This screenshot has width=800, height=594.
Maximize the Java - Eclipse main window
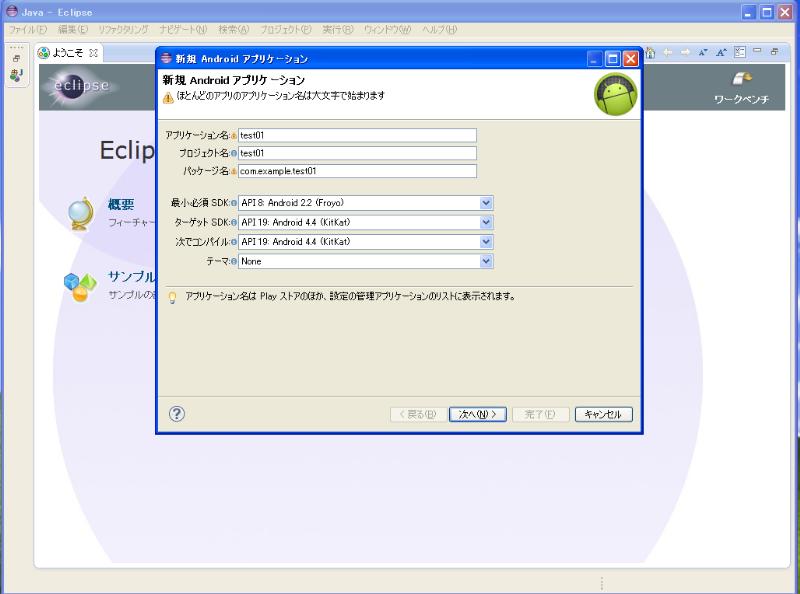(767, 12)
